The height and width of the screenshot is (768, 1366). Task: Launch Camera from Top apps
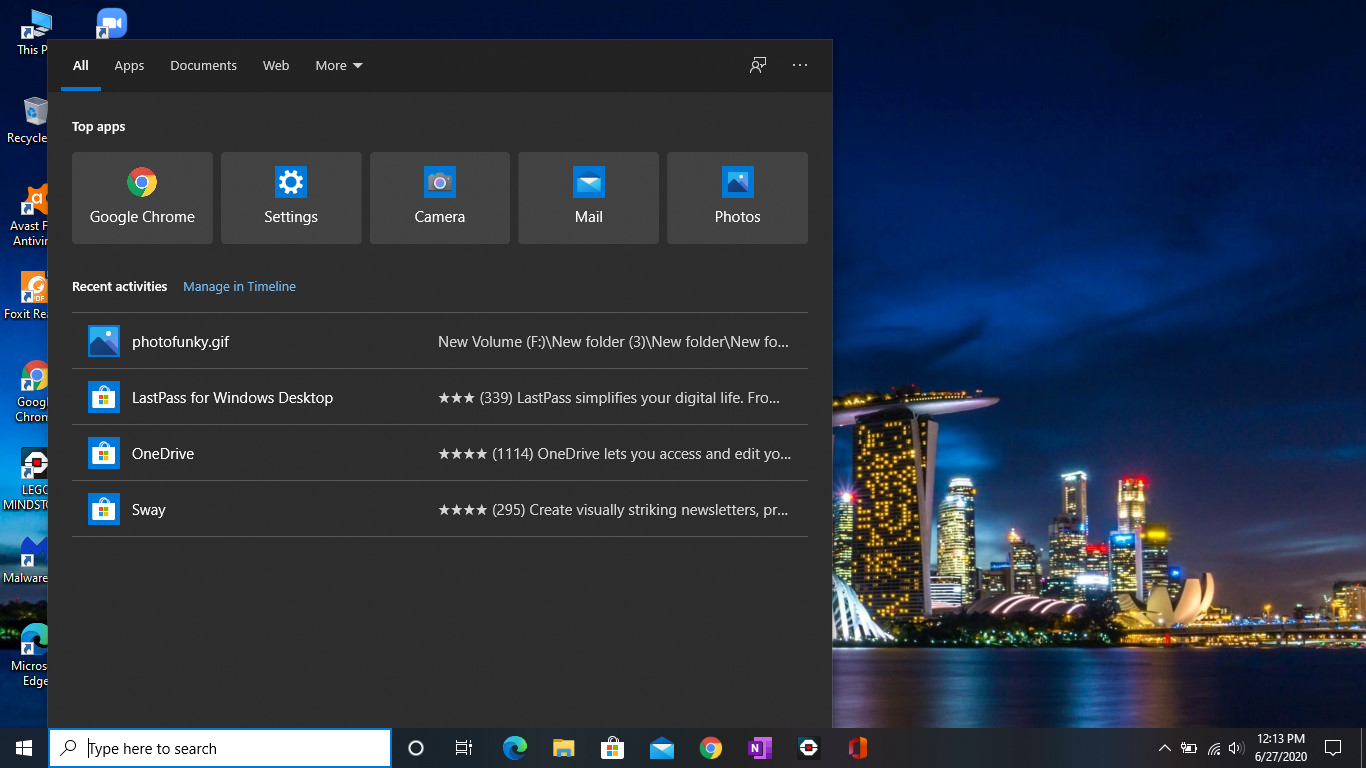[x=440, y=198]
